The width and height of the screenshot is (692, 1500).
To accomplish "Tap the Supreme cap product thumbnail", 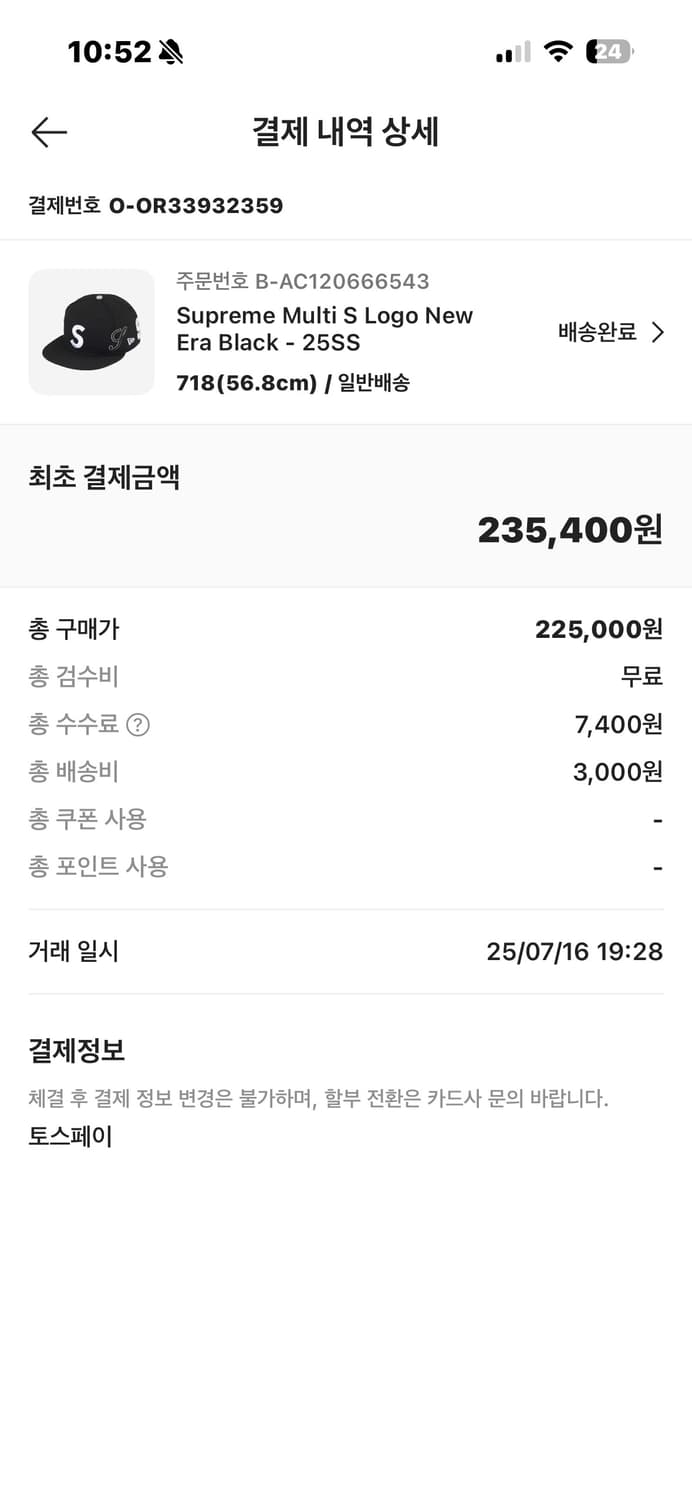I will (x=92, y=332).
